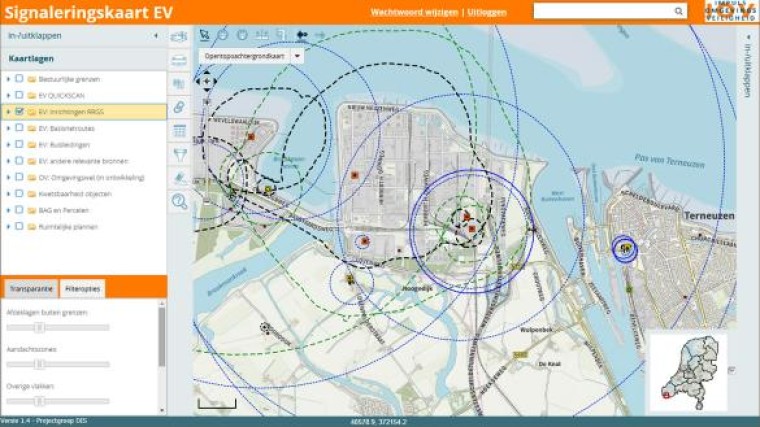Click the map pan navigation control
The image size is (760, 427).
208,80
